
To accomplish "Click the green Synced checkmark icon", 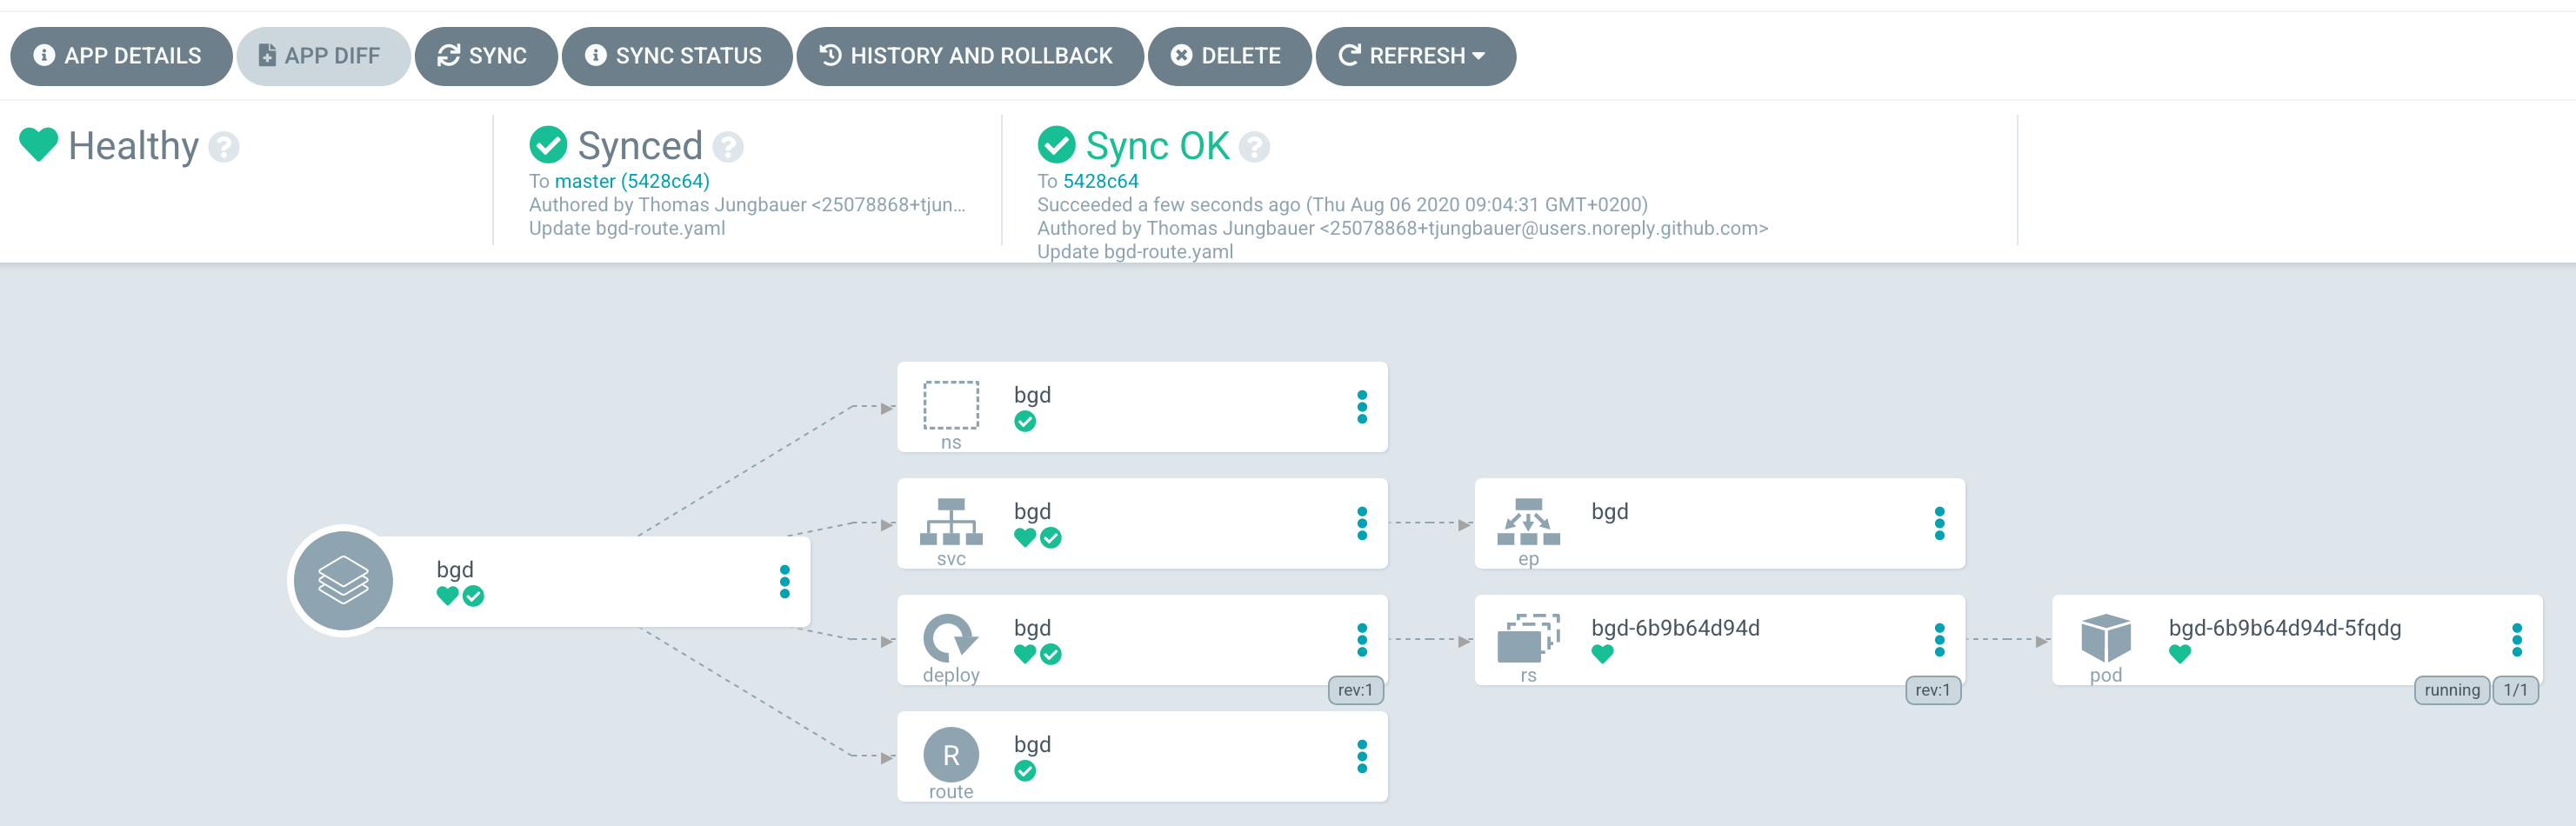I will [x=545, y=146].
